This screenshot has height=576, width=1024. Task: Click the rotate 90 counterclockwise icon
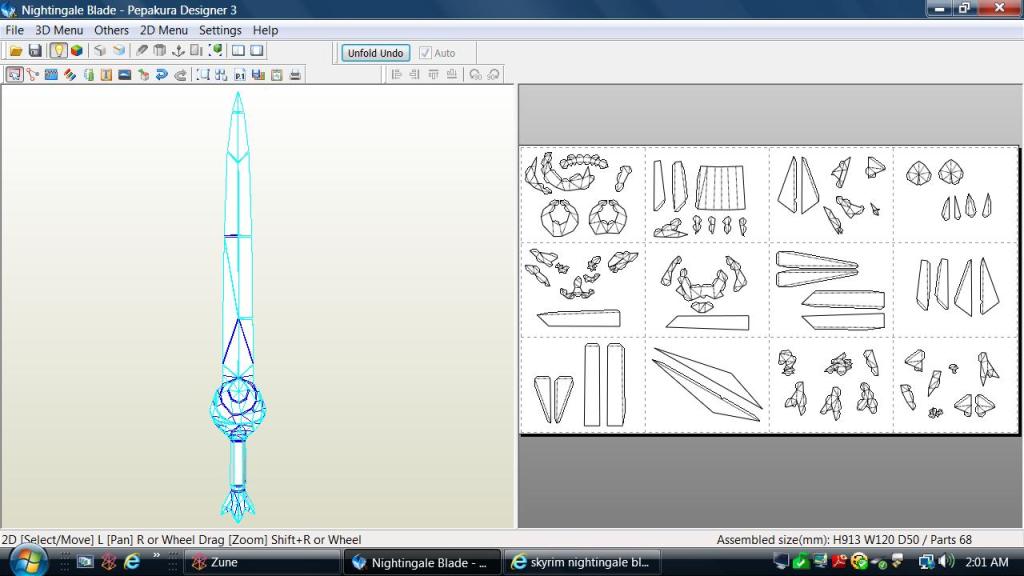point(475,75)
